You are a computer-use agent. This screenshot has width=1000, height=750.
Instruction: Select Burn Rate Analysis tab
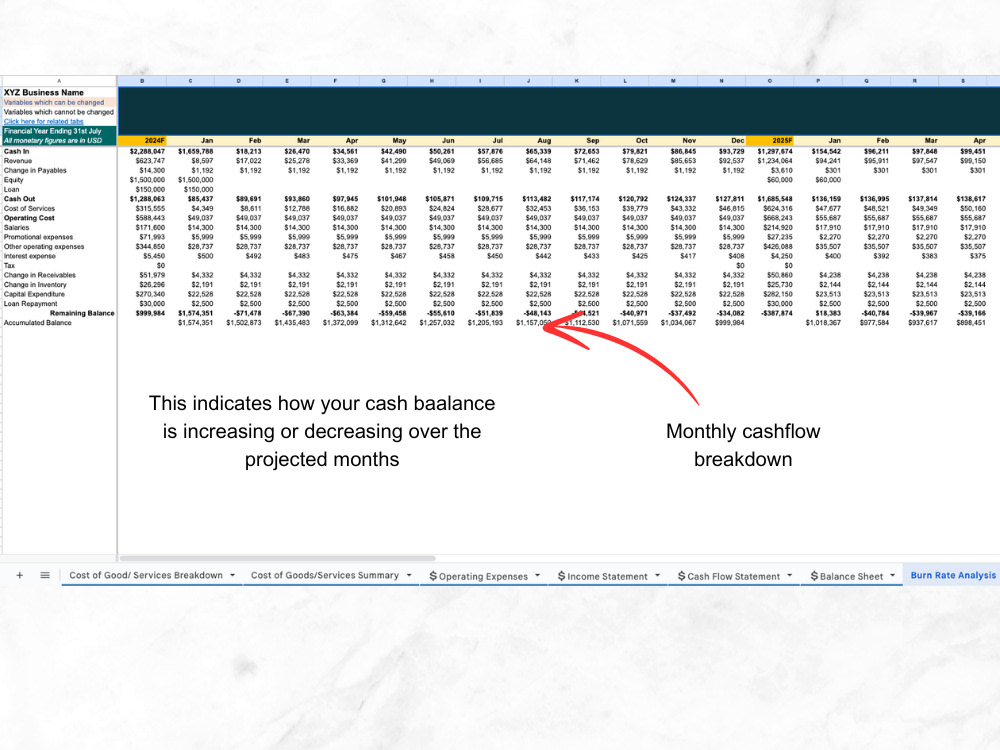click(x=953, y=575)
